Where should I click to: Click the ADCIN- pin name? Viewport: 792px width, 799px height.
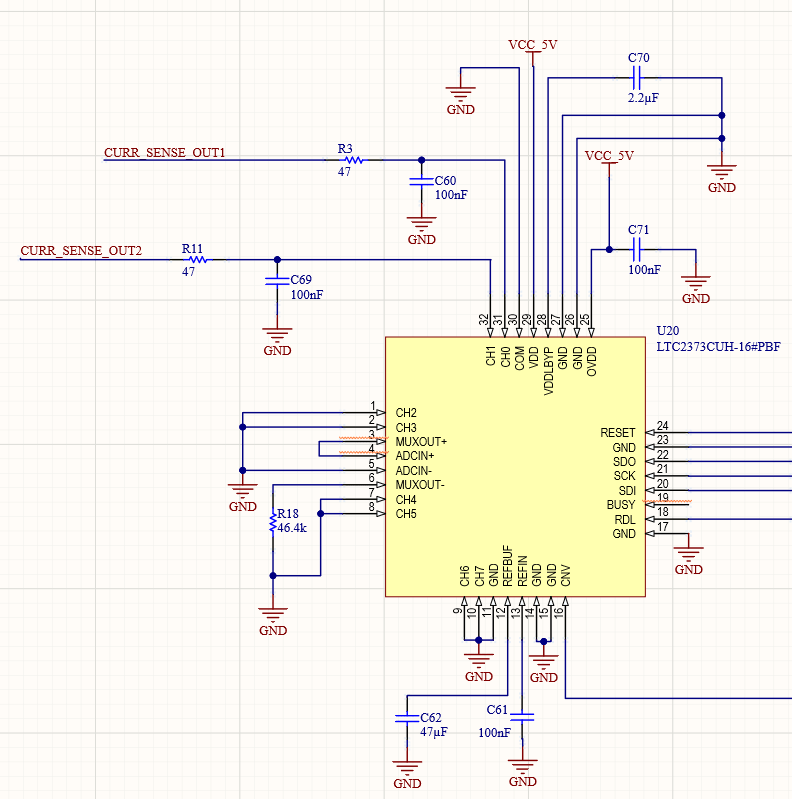tap(413, 470)
